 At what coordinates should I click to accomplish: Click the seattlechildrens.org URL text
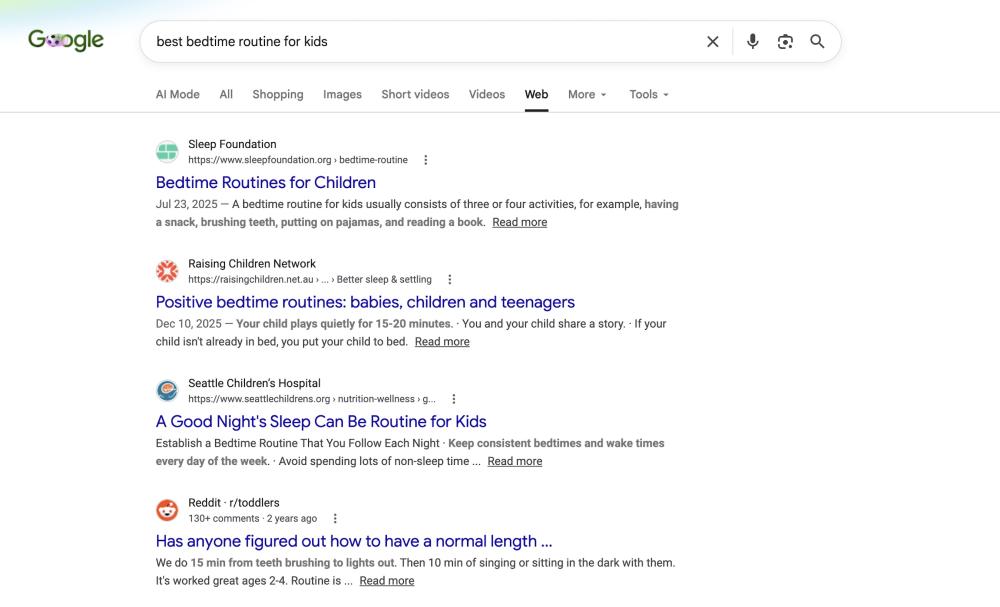click(x=312, y=399)
